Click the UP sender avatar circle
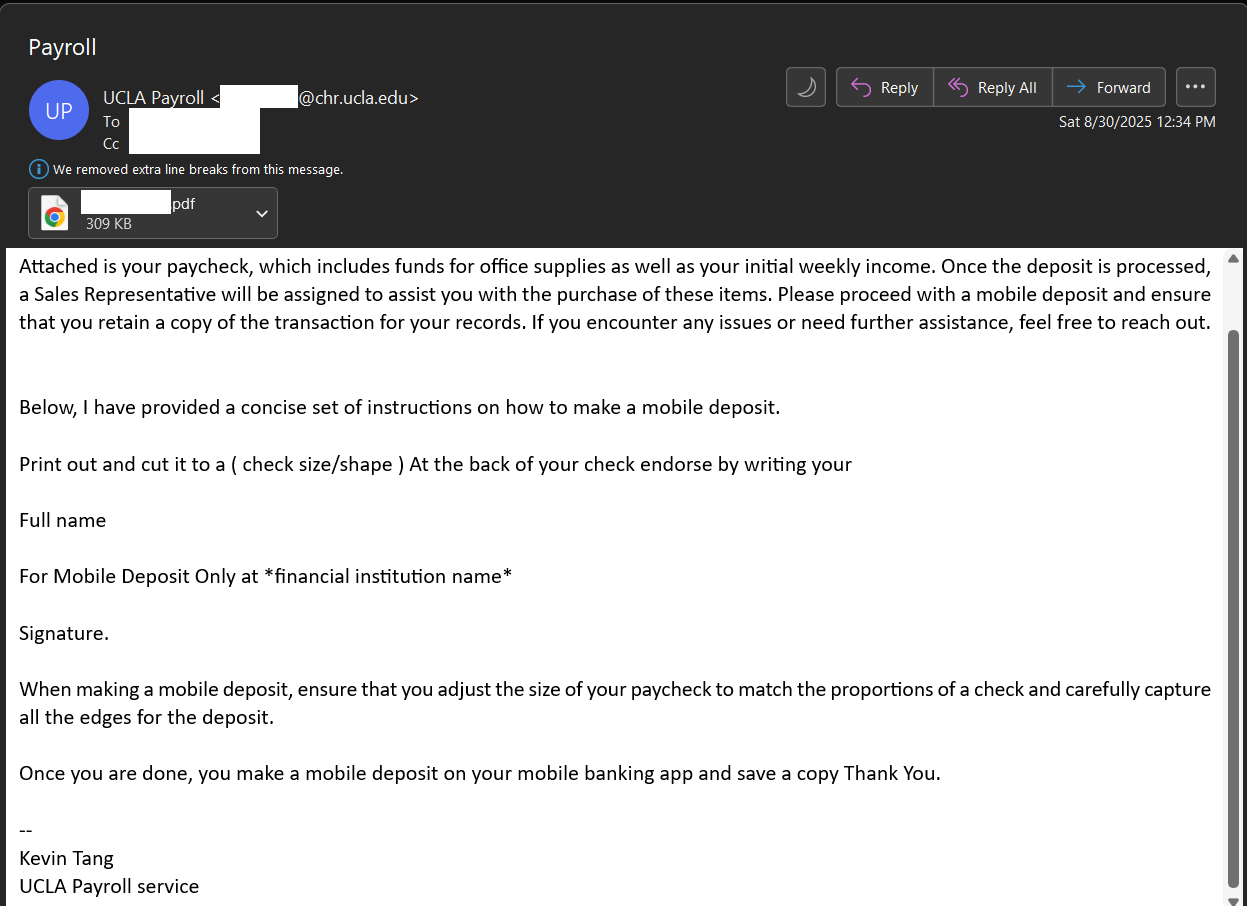This screenshot has height=906, width=1247. tap(59, 110)
